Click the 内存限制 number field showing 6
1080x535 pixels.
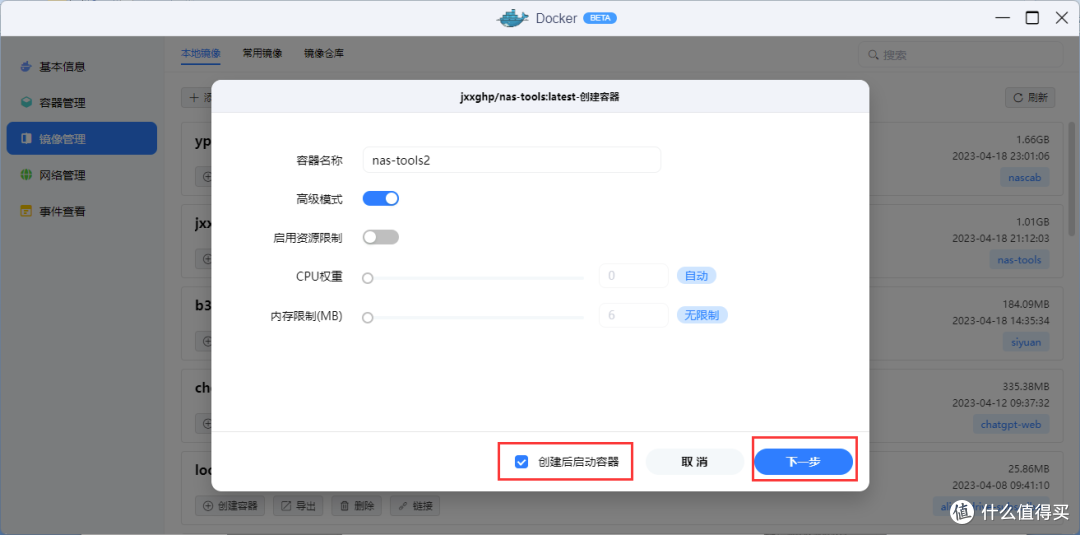(x=634, y=315)
